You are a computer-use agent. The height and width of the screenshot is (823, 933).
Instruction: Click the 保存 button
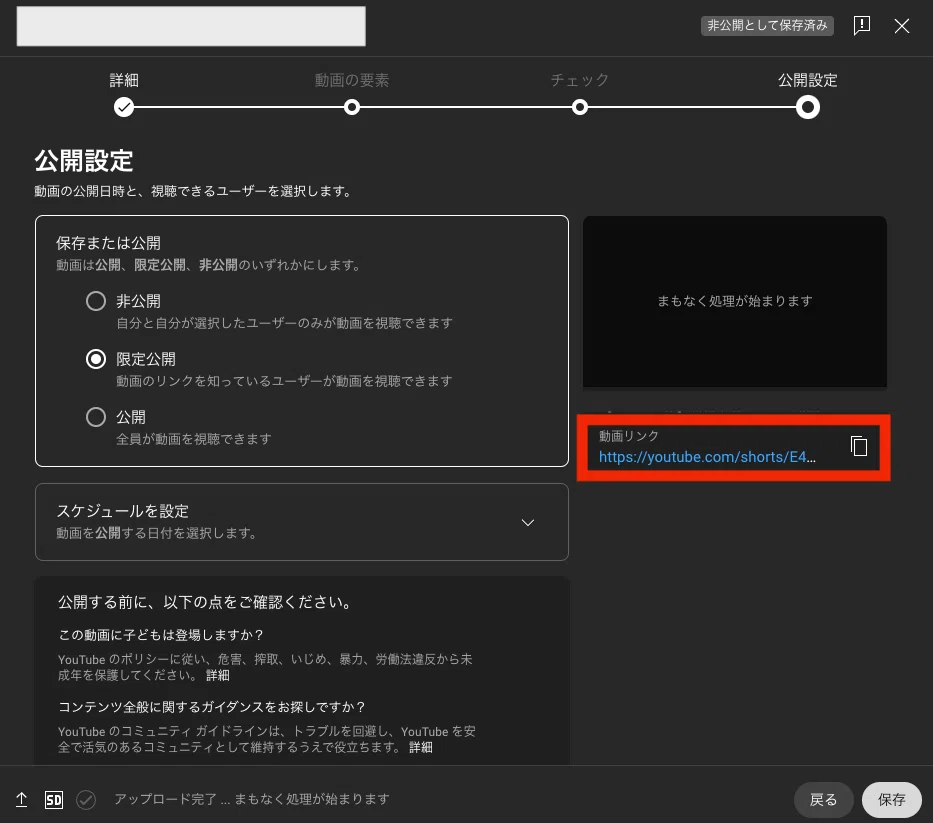click(x=891, y=799)
